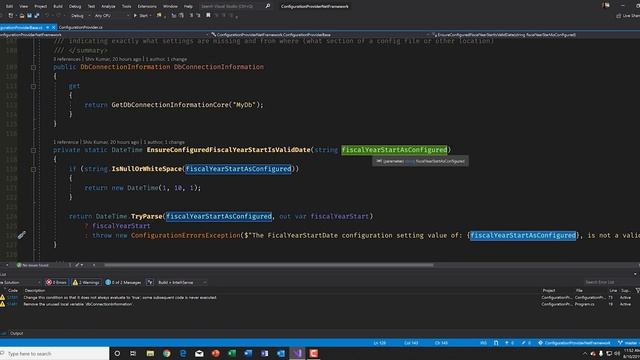The width and height of the screenshot is (640, 360).
Task: Open Microsoft Edge from the taskbar
Action: pyautogui.click(x=183, y=353)
